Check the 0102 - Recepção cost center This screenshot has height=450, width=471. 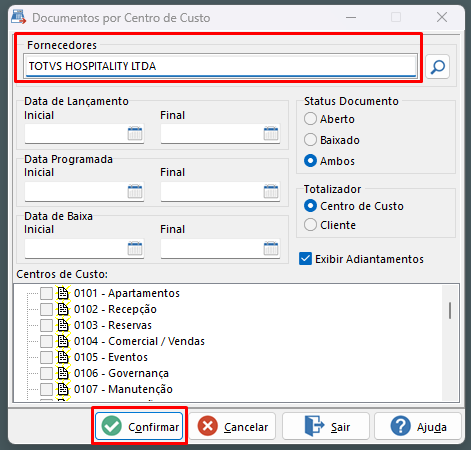click(x=46, y=309)
